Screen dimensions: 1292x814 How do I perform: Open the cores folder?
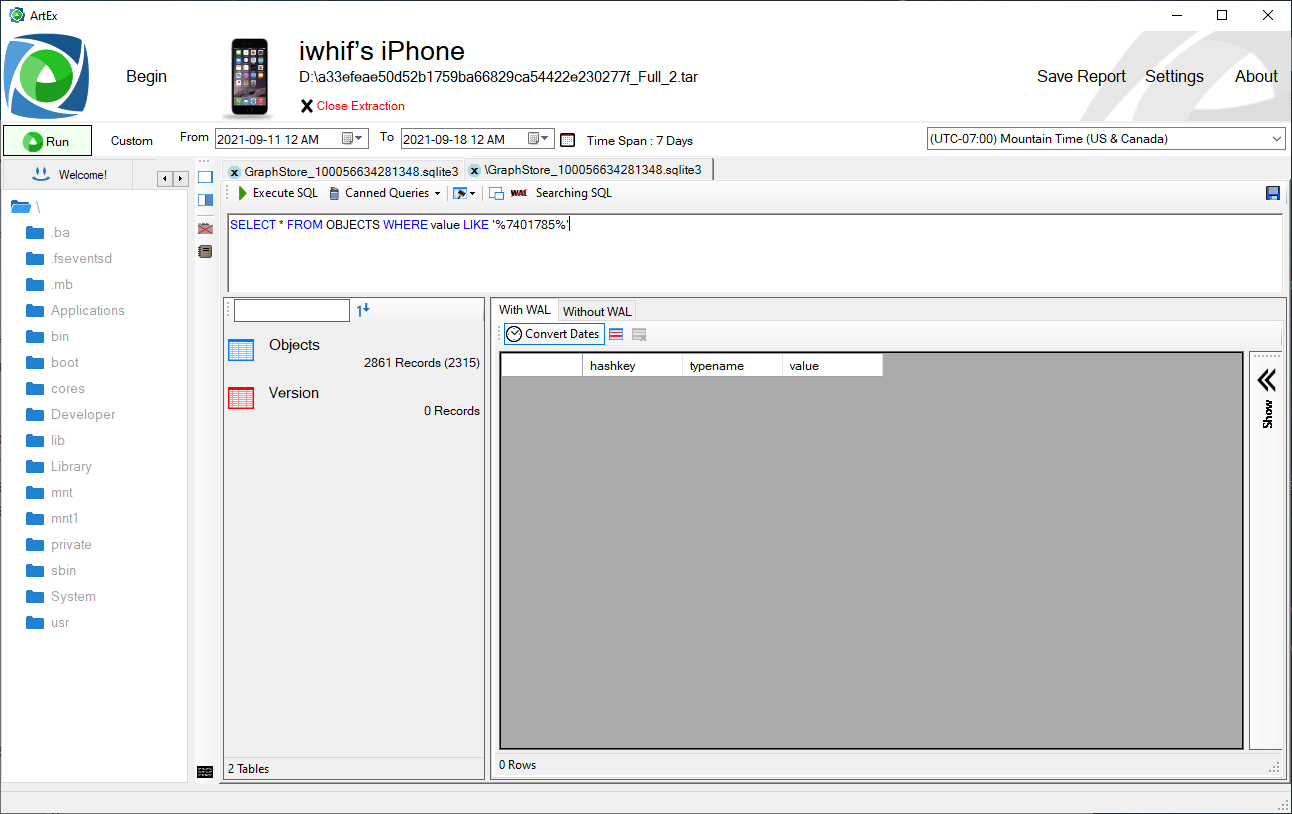coord(55,389)
